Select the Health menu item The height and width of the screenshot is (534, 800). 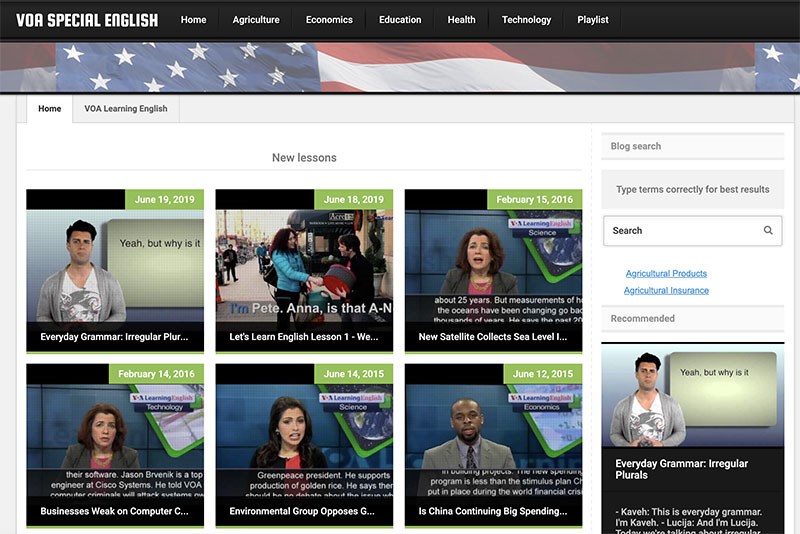point(461,20)
